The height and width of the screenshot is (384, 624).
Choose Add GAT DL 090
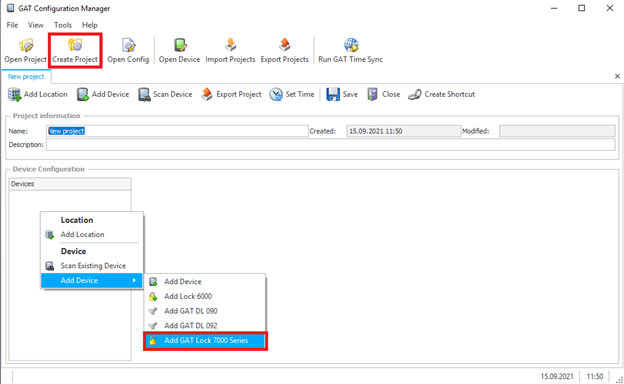[x=205, y=311]
